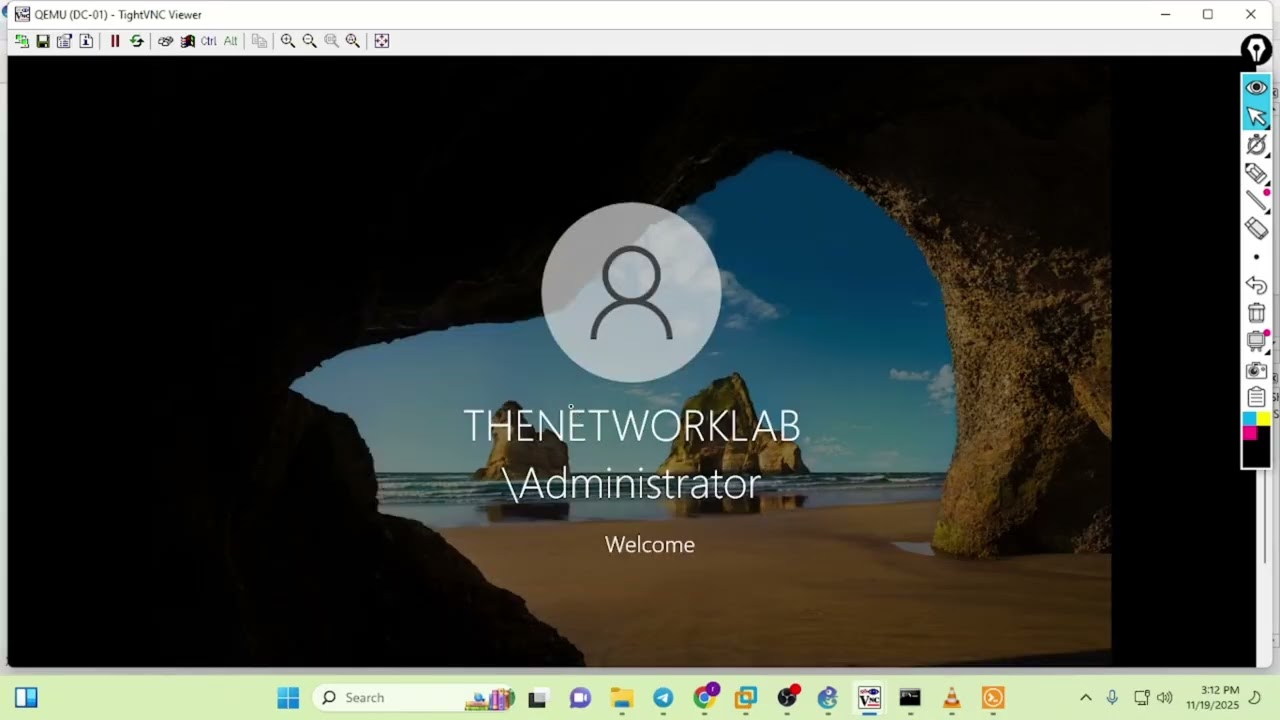
Task: Open File Explorer from the taskbar
Action: click(622, 698)
